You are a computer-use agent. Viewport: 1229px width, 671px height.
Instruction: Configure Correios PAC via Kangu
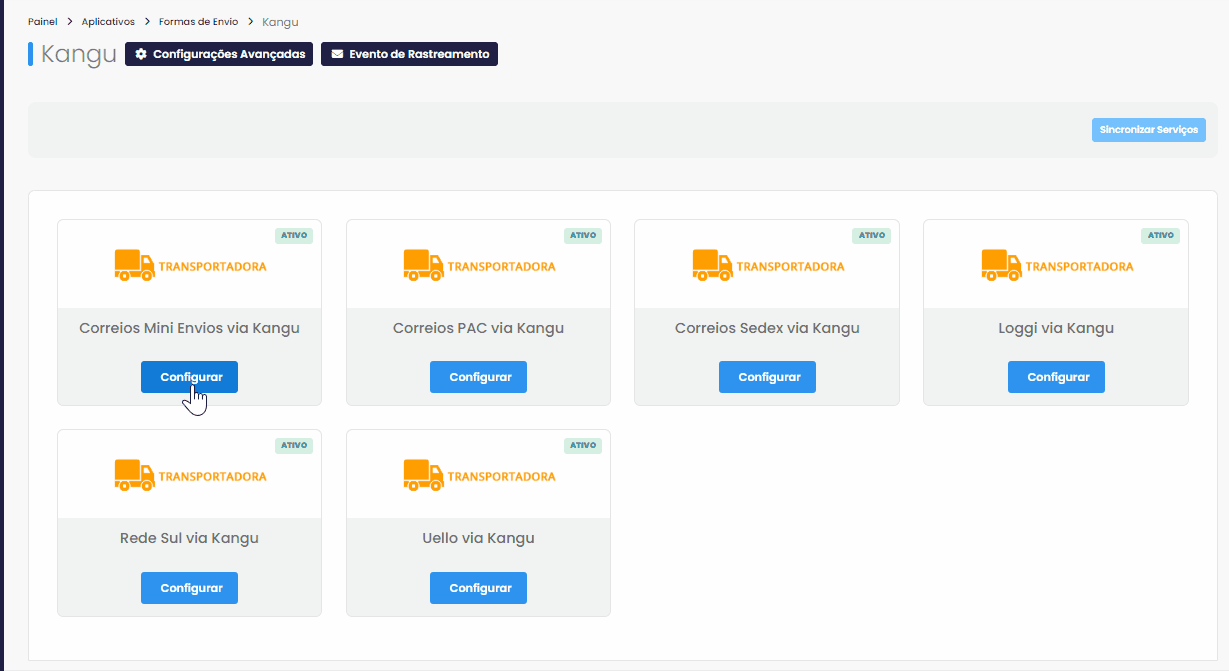[x=478, y=377]
